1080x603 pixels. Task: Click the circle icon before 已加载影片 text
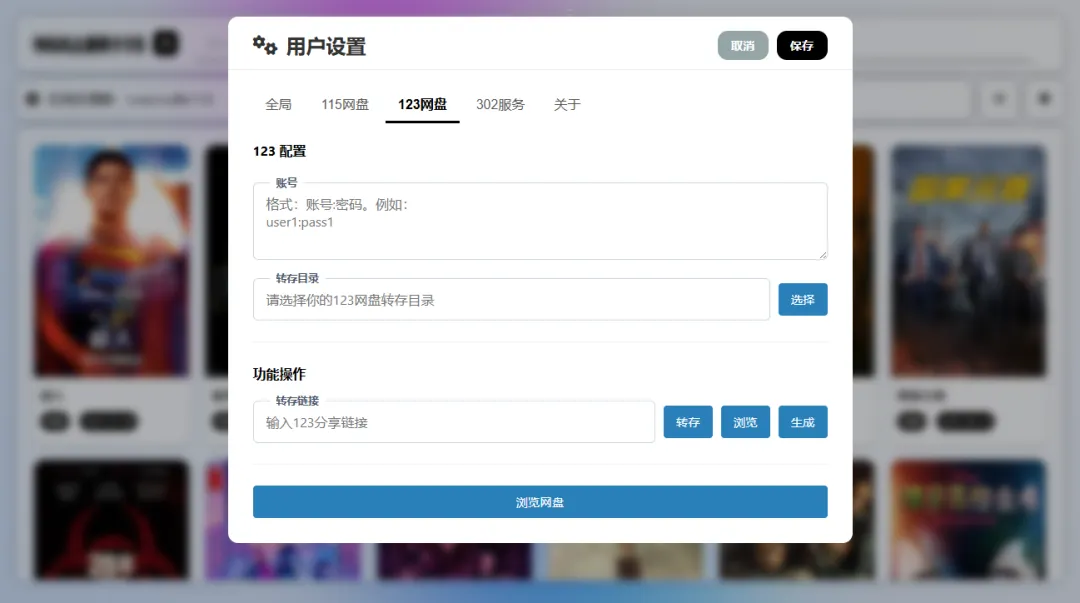[28, 99]
